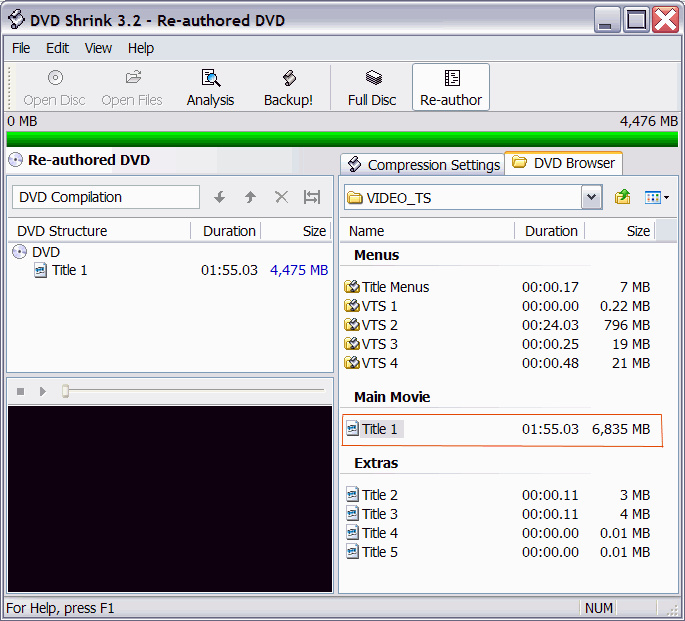
Task: Open the View menu
Action: (x=98, y=48)
